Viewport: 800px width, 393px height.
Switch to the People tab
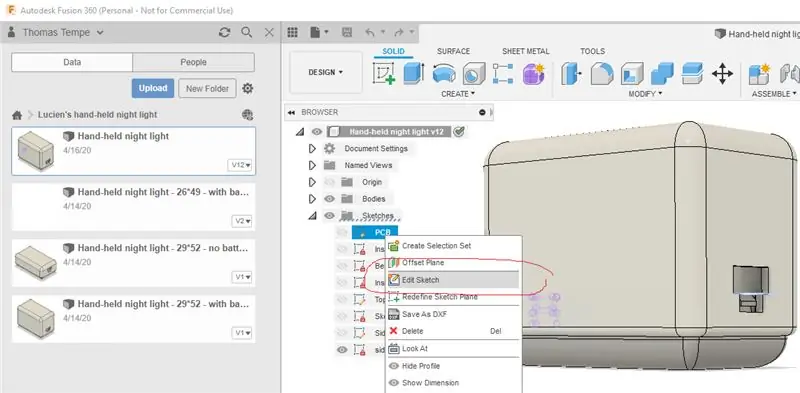click(193, 62)
